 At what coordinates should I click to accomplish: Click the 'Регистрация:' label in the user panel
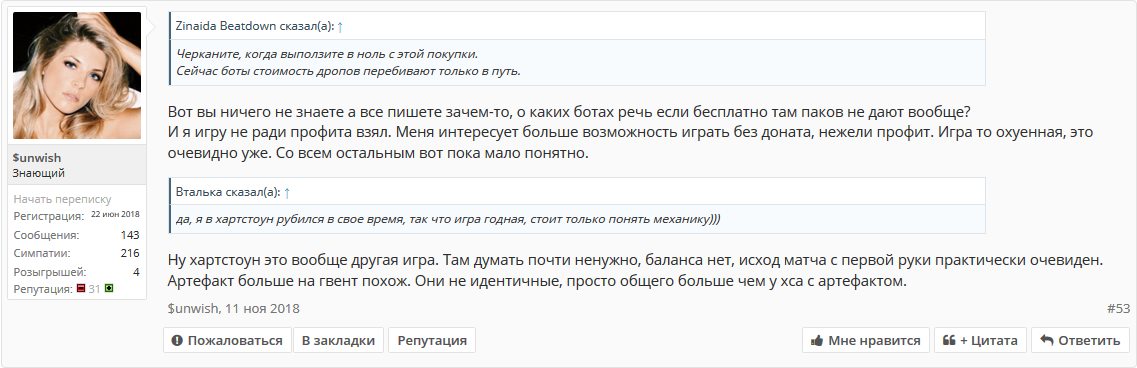49,216
